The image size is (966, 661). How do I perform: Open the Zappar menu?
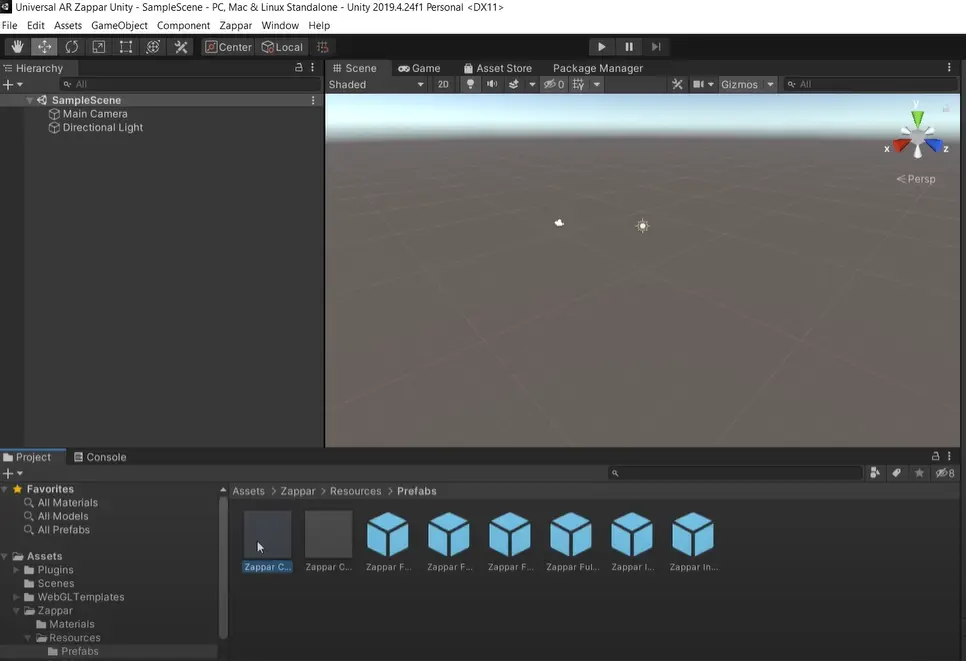pyautogui.click(x=235, y=25)
